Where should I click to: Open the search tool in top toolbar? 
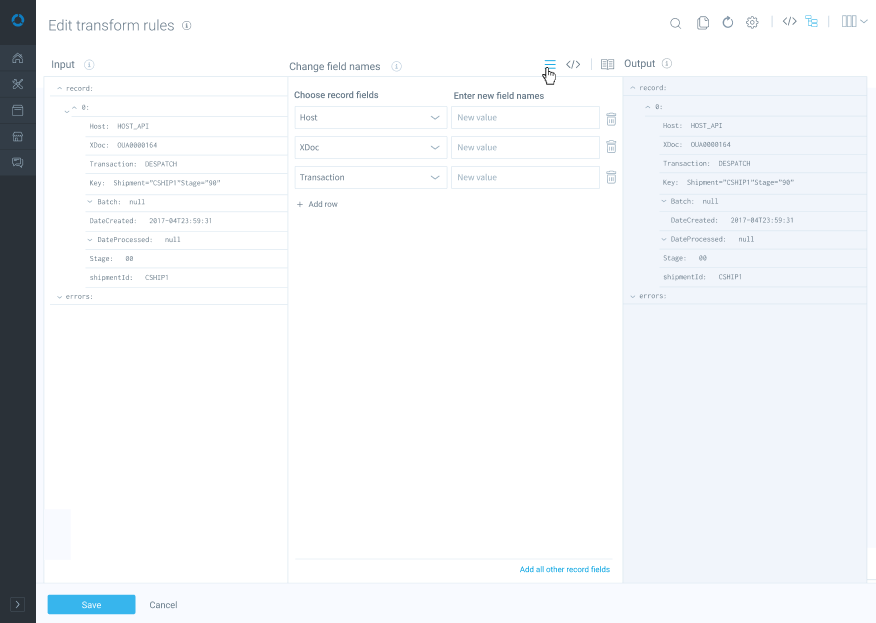coord(676,23)
